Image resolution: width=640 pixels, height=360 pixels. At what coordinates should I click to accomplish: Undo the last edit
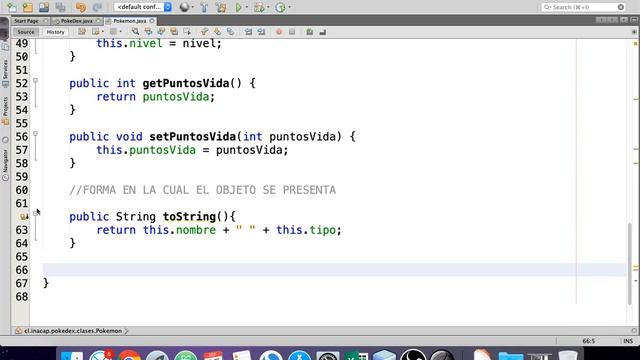point(80,7)
